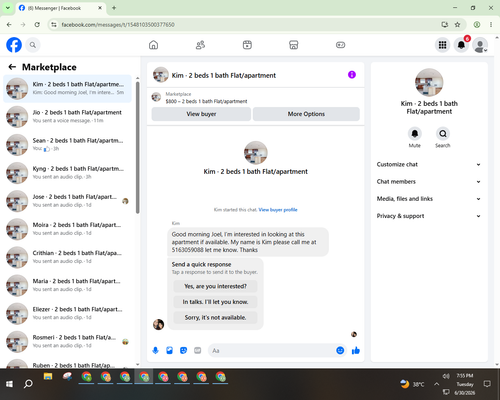Viewport: 500px width, 400px height.
Task: Record a voice clip microphone icon
Action: [x=155, y=350]
